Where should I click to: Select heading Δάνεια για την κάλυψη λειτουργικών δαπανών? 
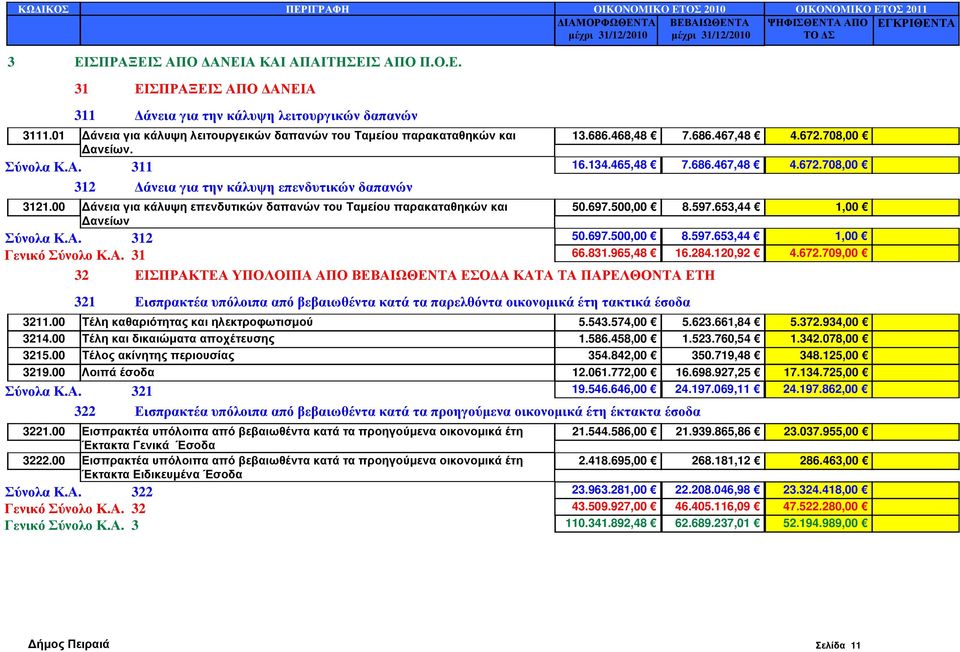coord(276,116)
